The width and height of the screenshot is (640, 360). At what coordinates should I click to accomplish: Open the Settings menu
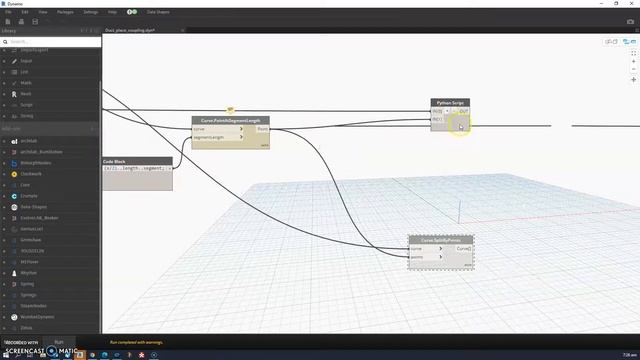click(x=91, y=12)
